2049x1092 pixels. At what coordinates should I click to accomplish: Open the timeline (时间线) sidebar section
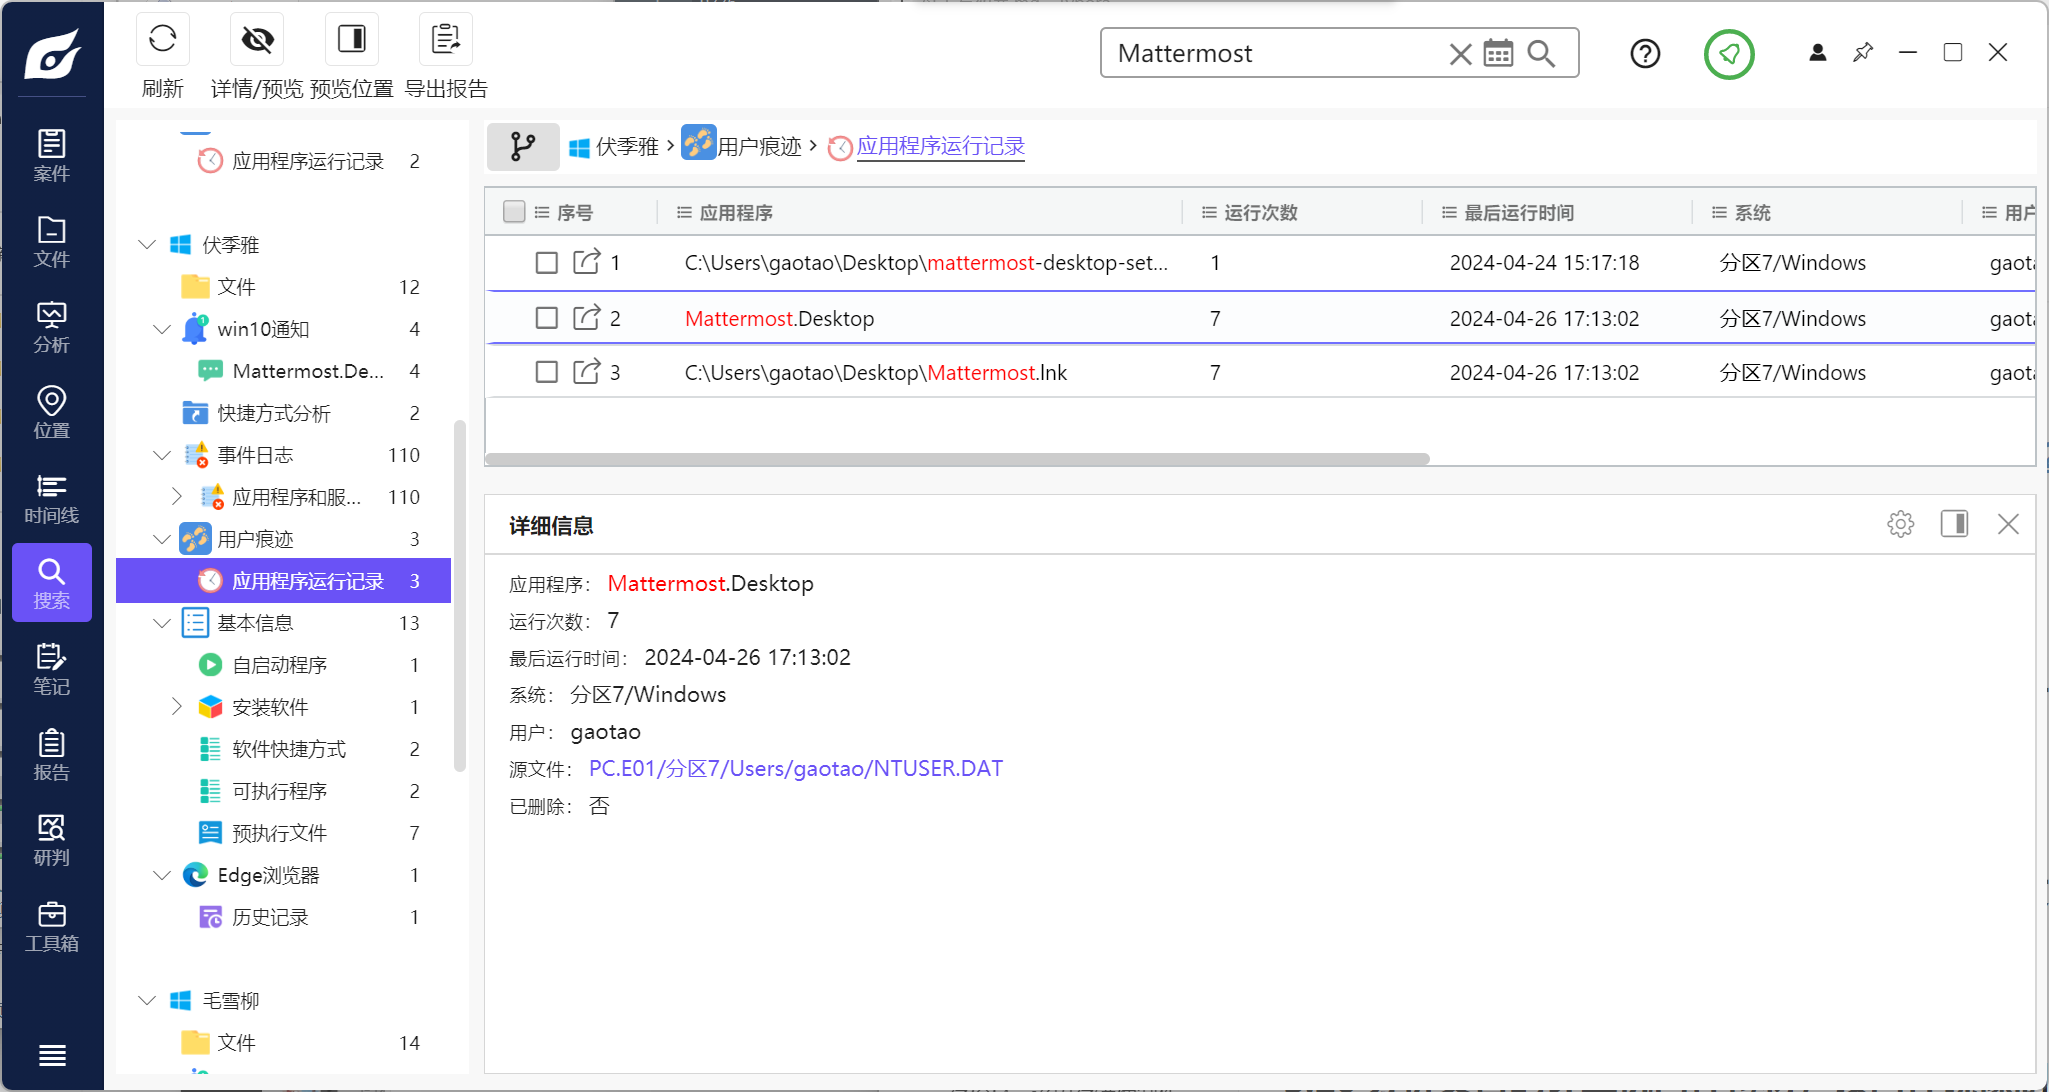point(51,498)
